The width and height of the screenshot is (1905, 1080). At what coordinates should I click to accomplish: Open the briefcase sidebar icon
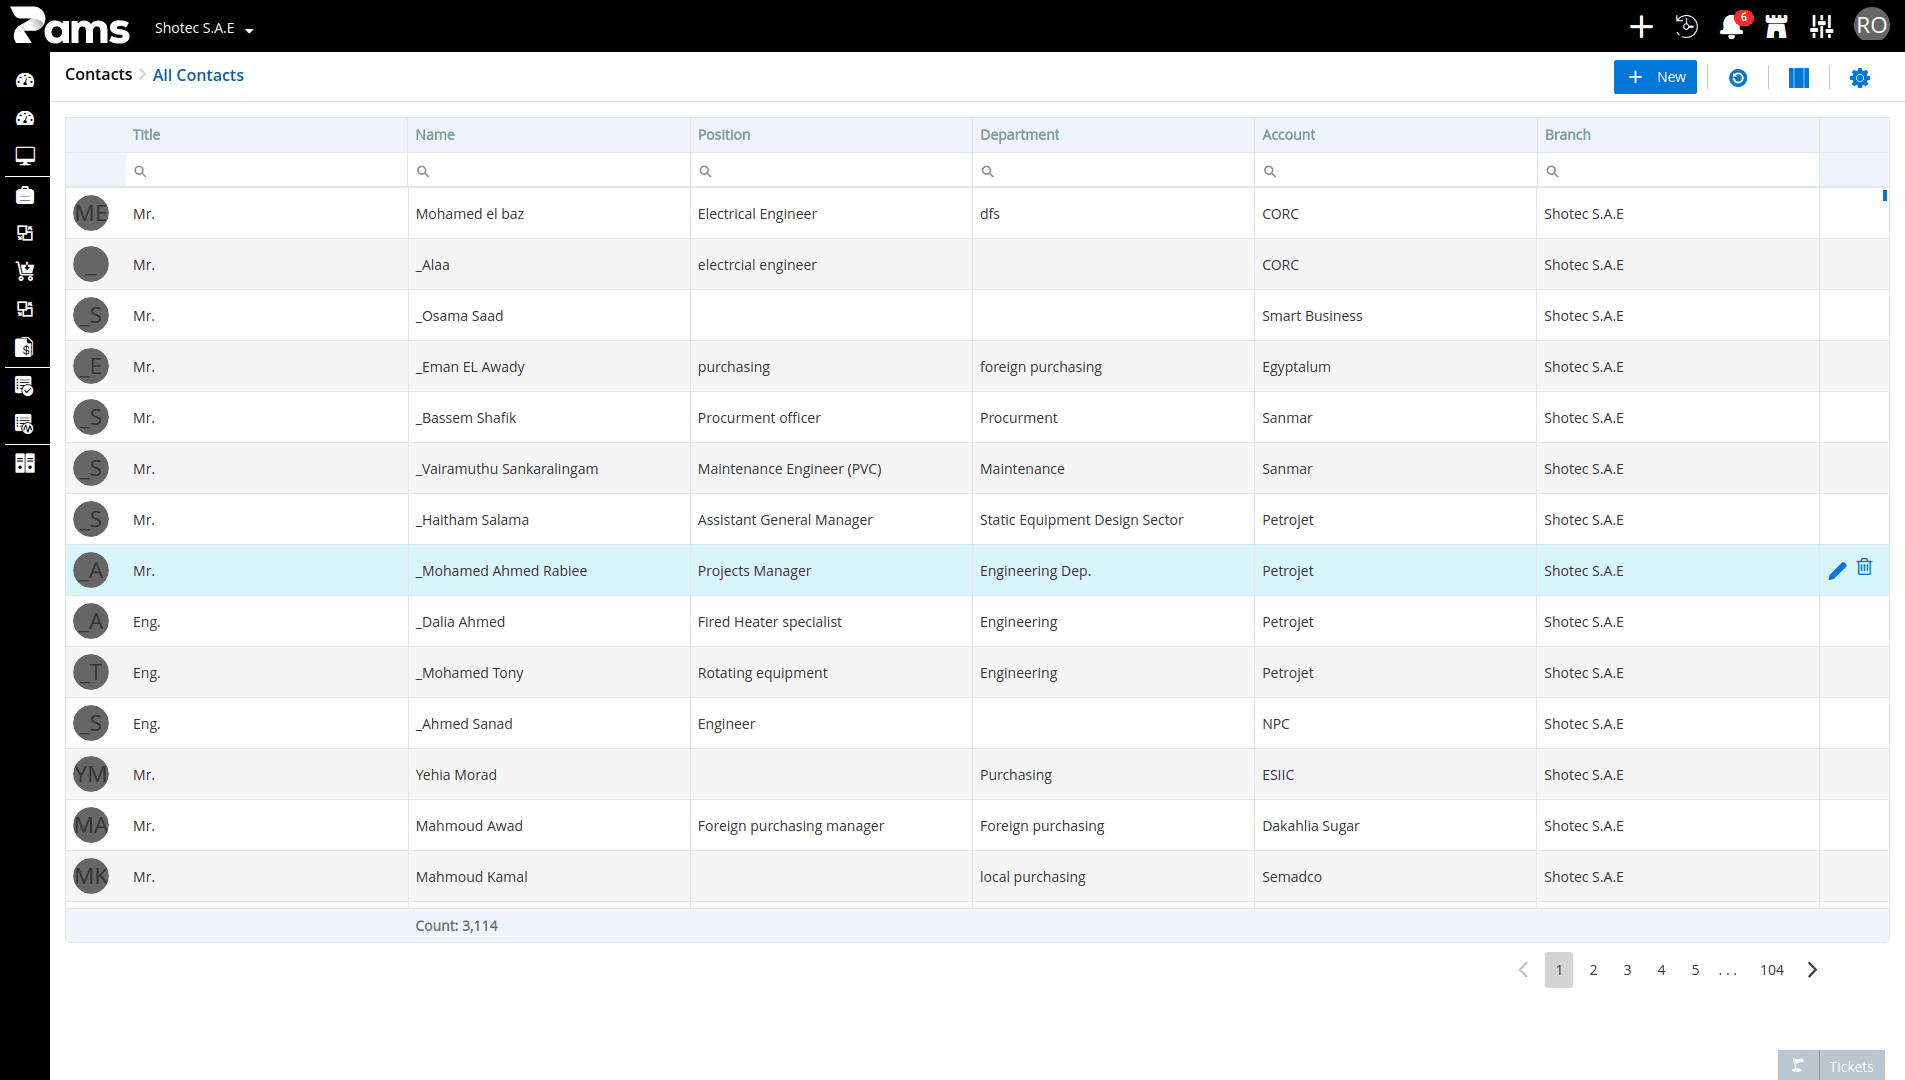(25, 195)
